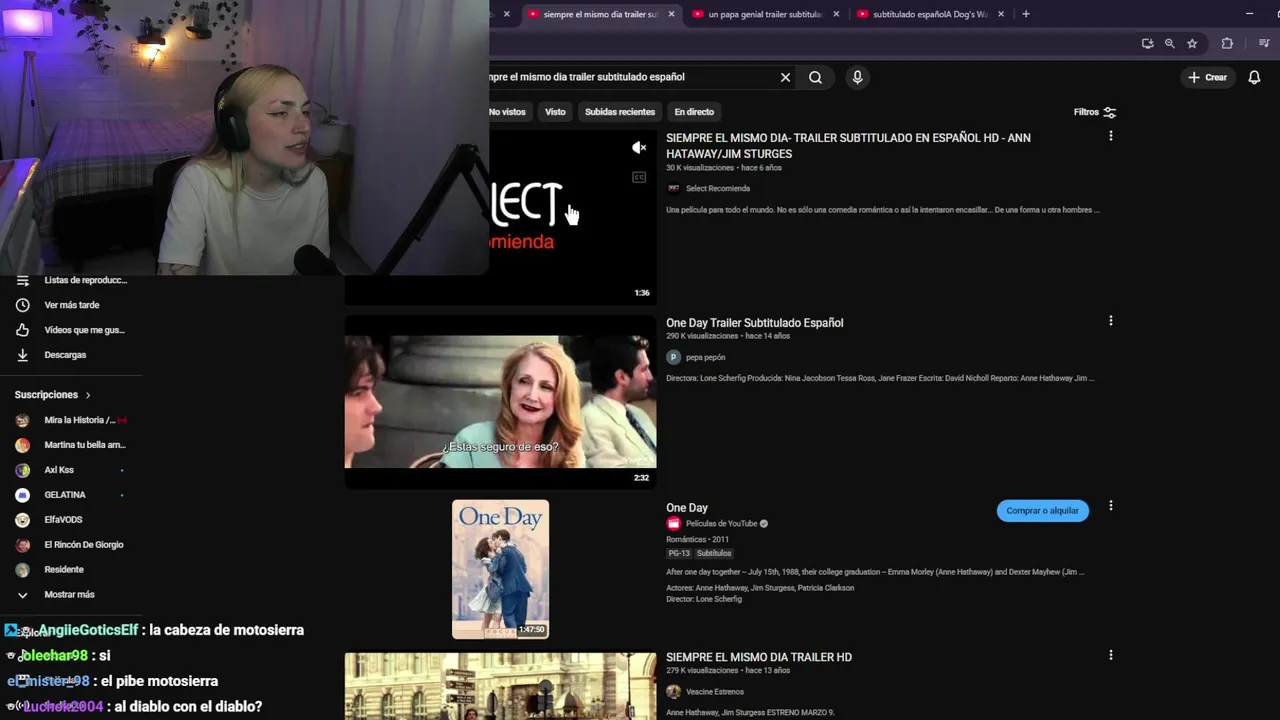This screenshot has width=1280, height=720.
Task: Open the Veacine Estrenos channel
Action: click(714, 692)
